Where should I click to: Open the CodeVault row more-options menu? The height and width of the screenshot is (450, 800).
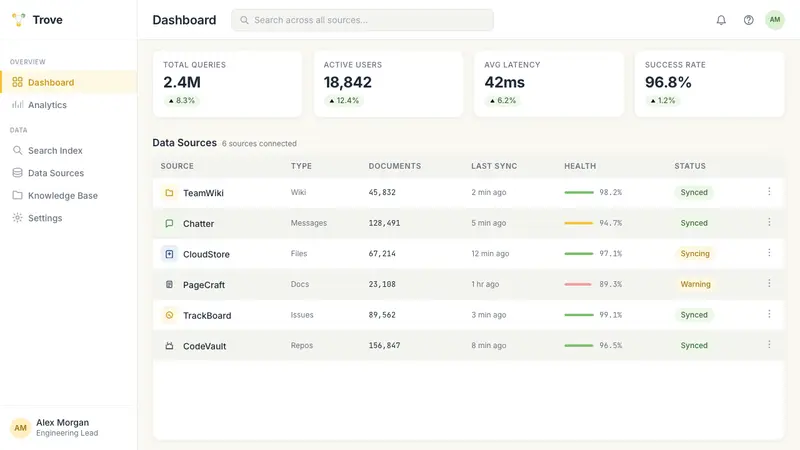coord(769,345)
